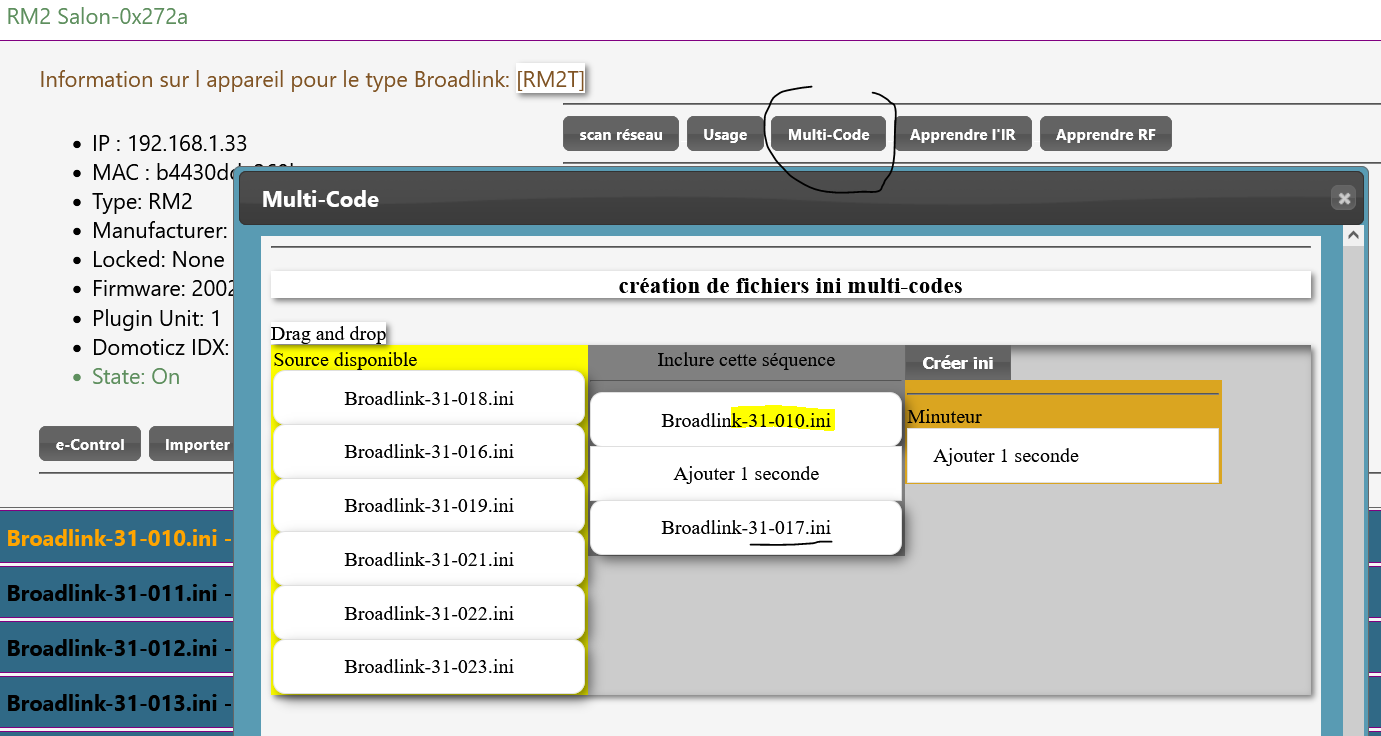Screen dimensions: 1381x736
Task: Click the Créer ini button
Action: pyautogui.click(x=958, y=363)
